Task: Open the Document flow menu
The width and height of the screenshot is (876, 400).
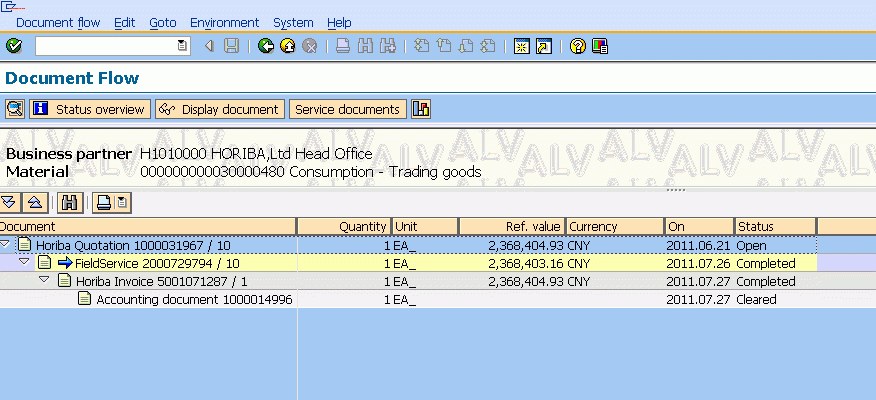Action: pyautogui.click(x=58, y=23)
